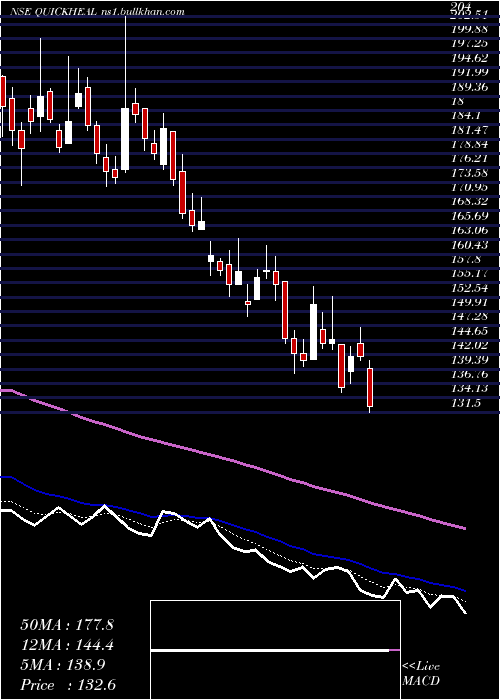The width and height of the screenshot is (500, 700).
Task: Click the 197.25 price axis label
Action: coord(469,44)
